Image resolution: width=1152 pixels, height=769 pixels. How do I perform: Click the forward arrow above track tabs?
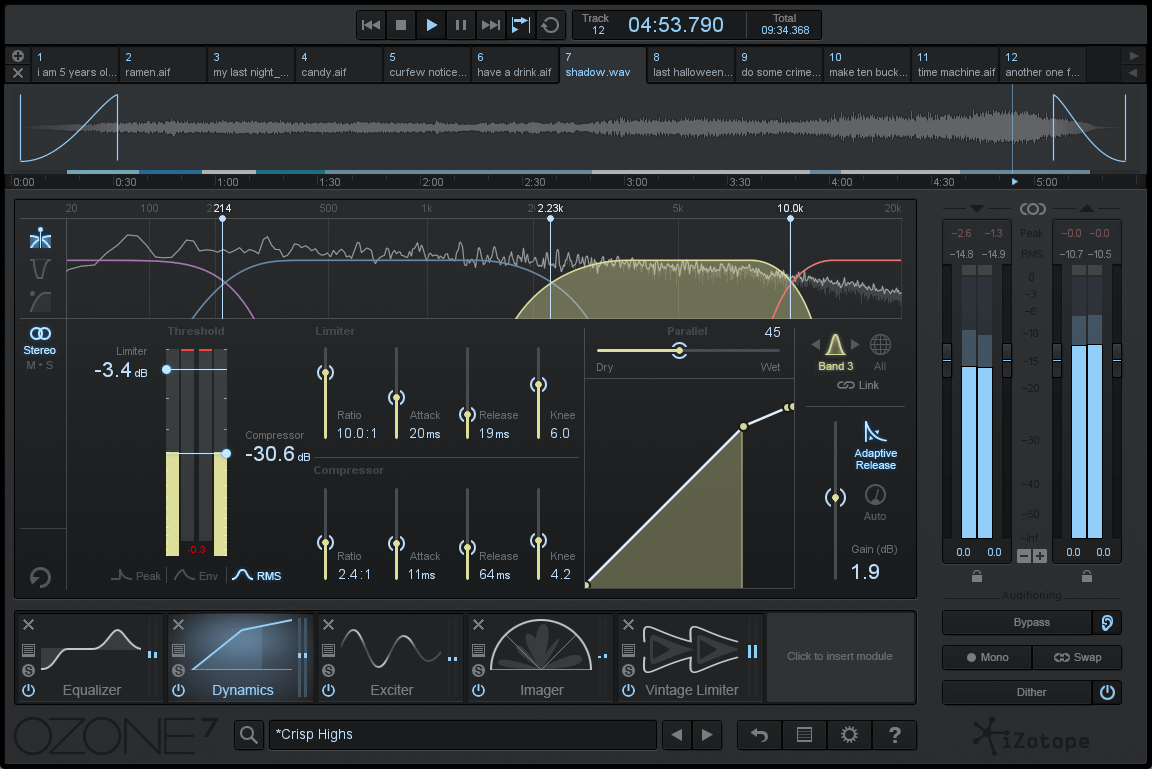1134,56
